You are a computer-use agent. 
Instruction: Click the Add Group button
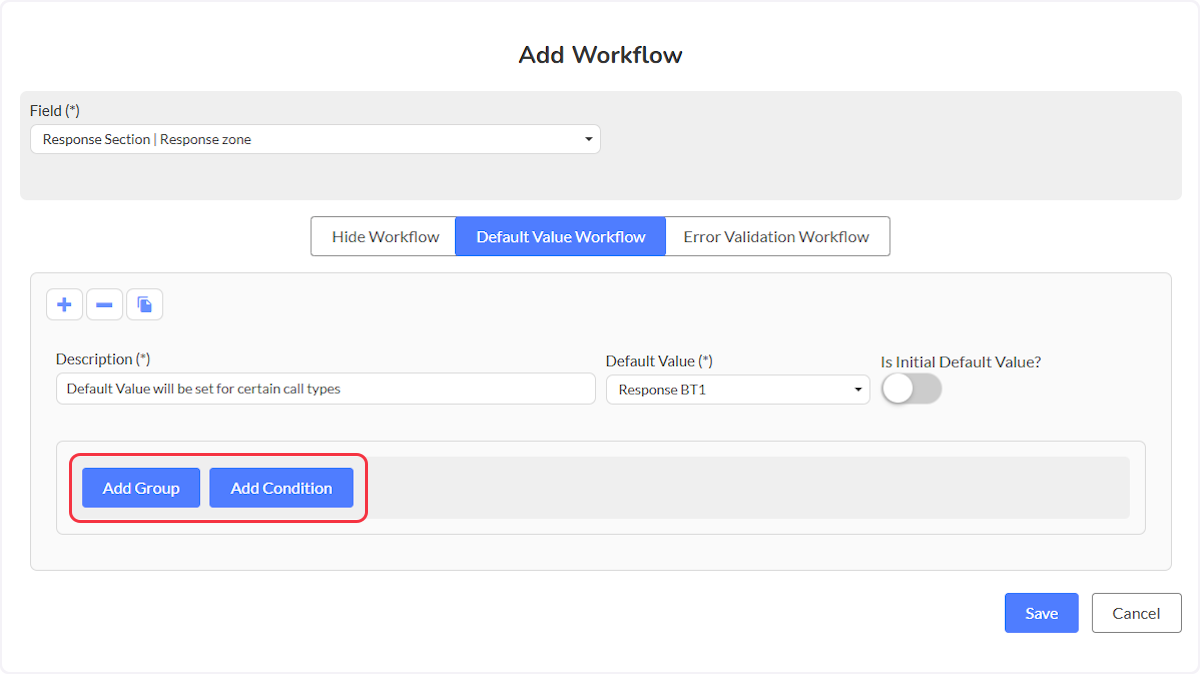tap(141, 488)
